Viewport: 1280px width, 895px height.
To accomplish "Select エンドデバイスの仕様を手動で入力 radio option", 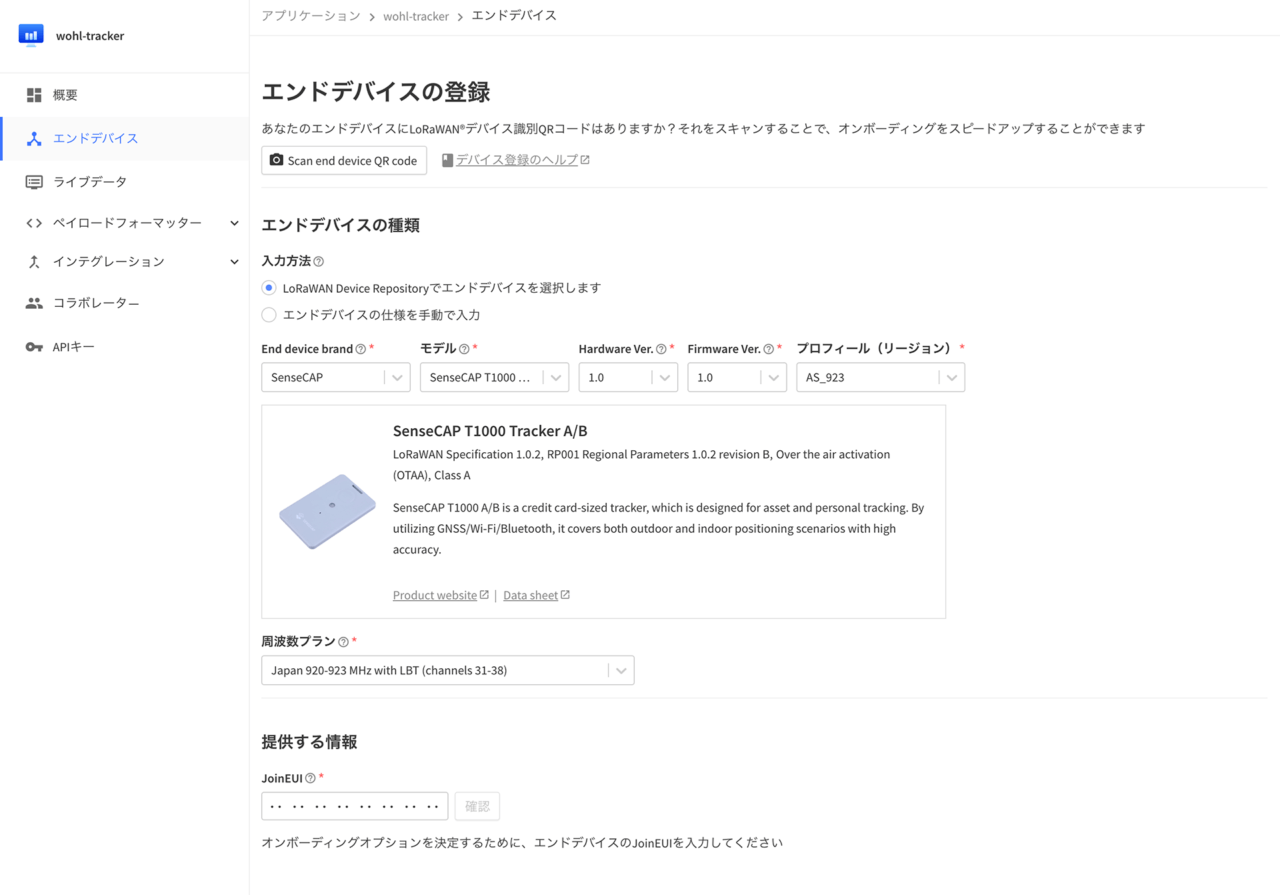I will point(269,315).
